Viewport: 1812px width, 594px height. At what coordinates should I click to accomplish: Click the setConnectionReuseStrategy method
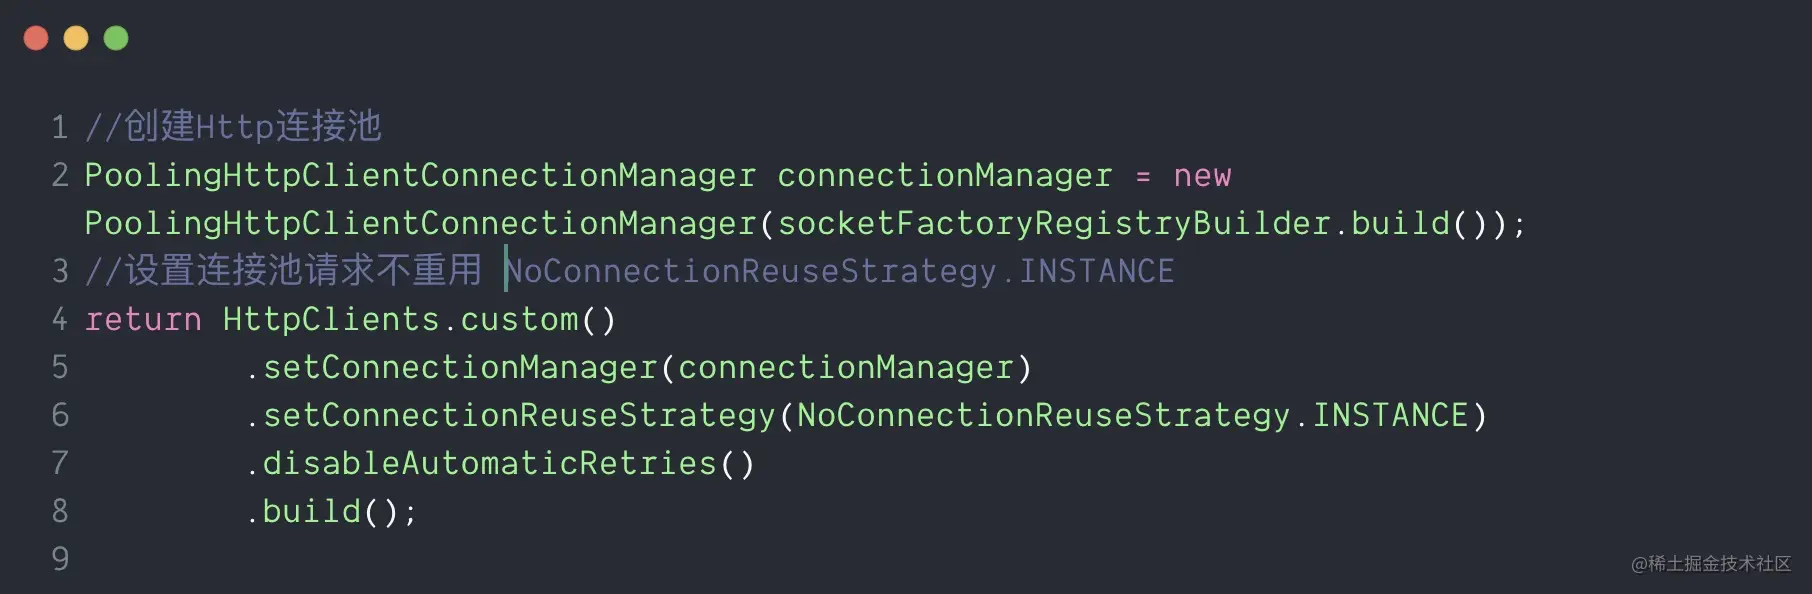[x=519, y=415]
